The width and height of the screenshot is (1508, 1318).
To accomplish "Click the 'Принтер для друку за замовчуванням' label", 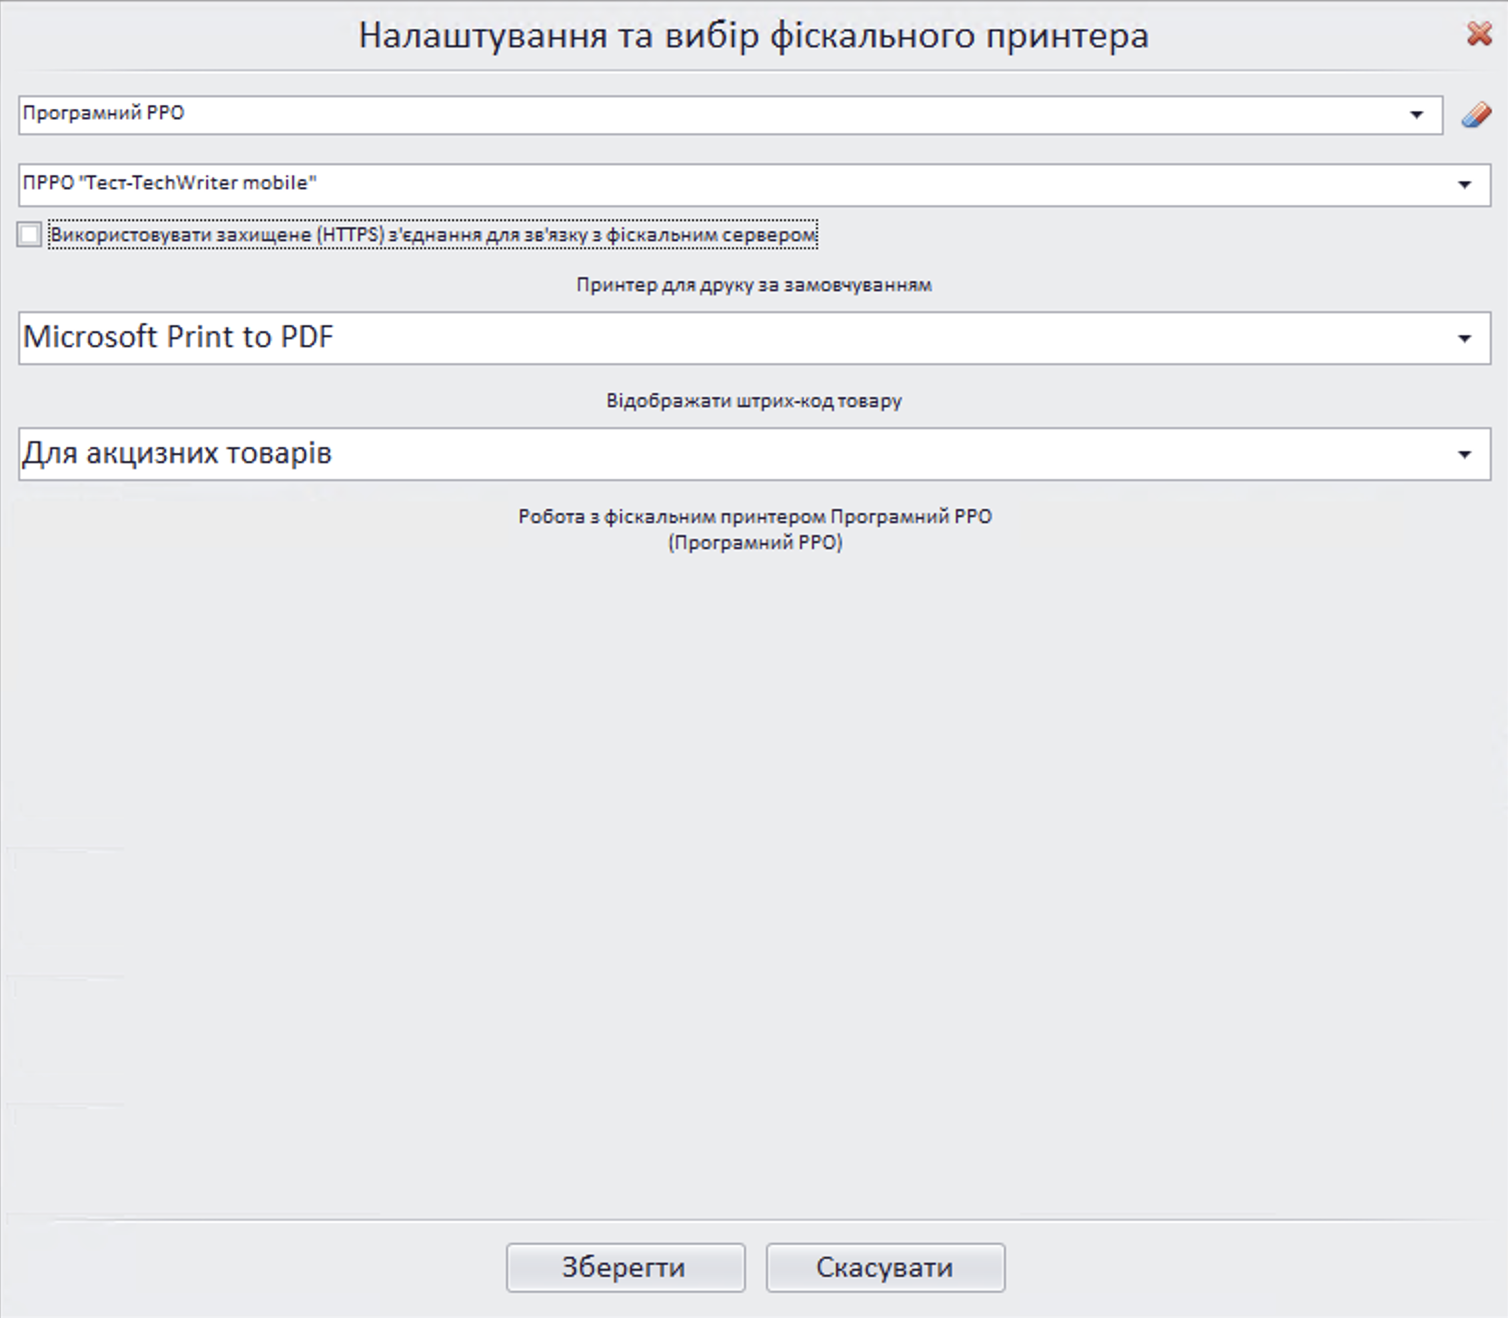I will (754, 285).
